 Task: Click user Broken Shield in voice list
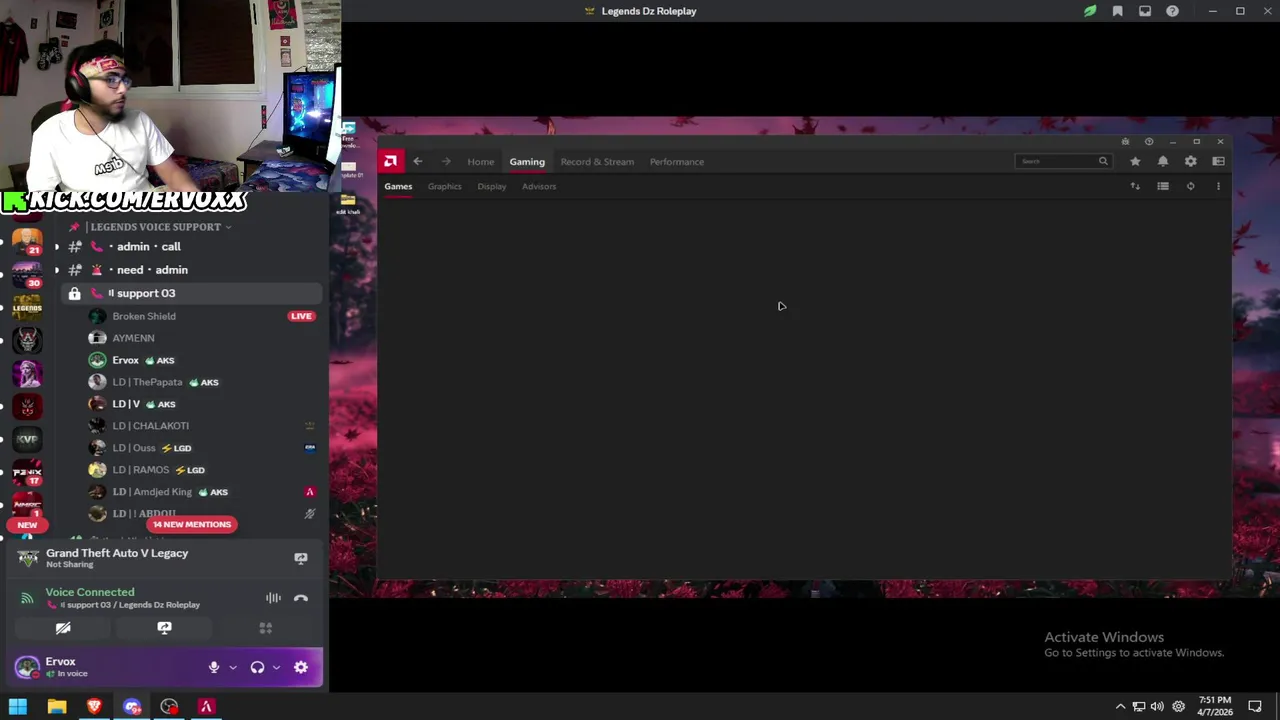pos(144,316)
